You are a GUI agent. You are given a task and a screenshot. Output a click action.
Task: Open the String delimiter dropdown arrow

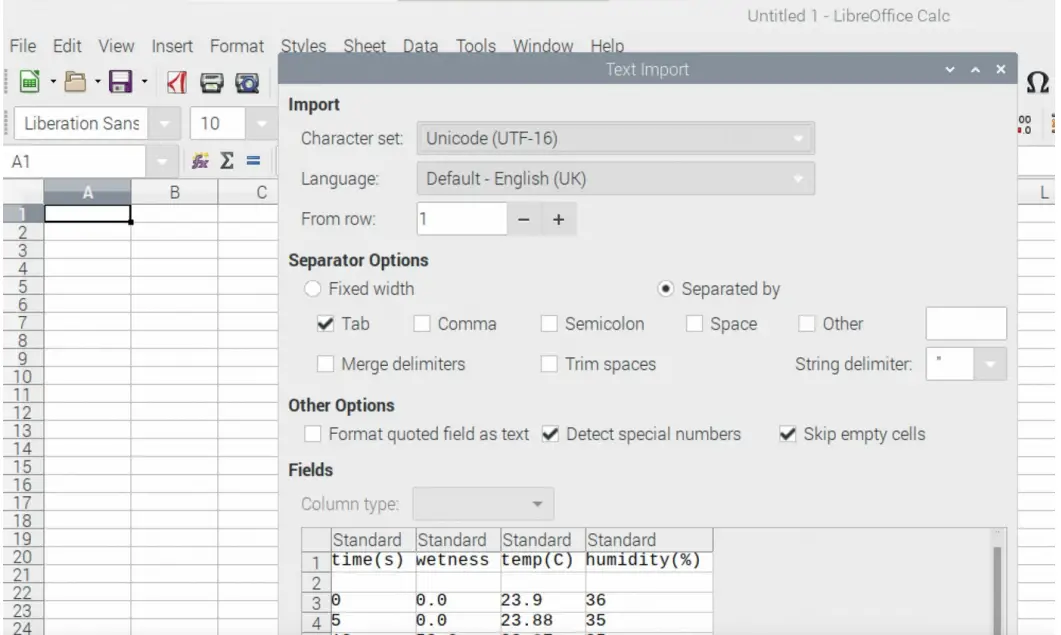point(990,364)
